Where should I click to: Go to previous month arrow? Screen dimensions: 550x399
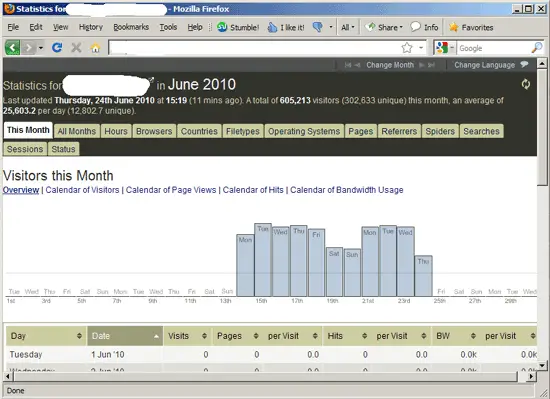[357, 65]
